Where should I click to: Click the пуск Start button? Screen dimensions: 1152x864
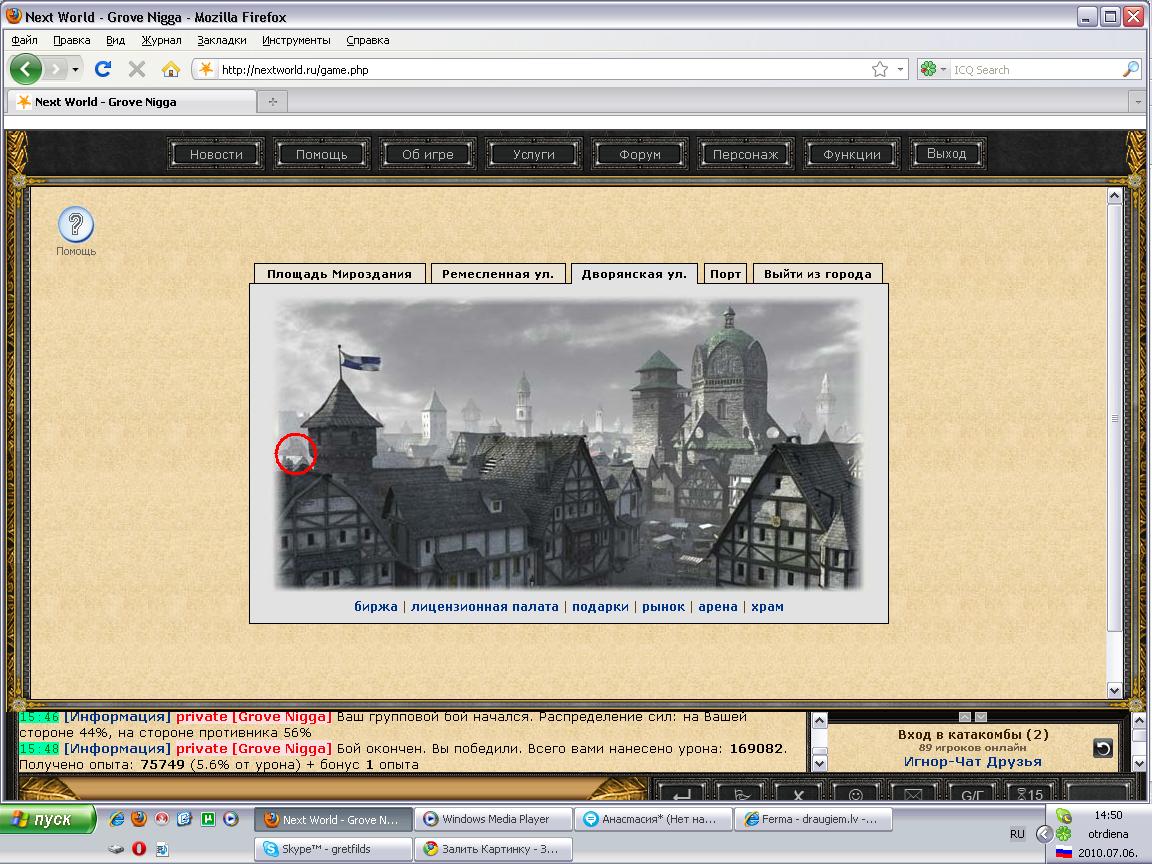click(48, 818)
